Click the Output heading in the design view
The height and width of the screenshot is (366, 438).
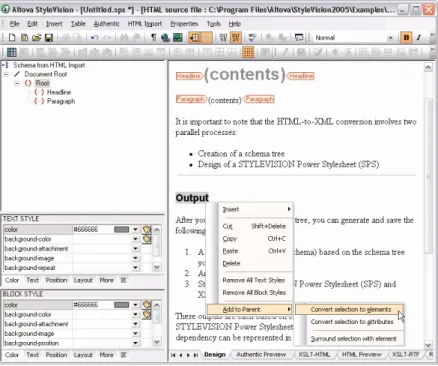click(192, 198)
